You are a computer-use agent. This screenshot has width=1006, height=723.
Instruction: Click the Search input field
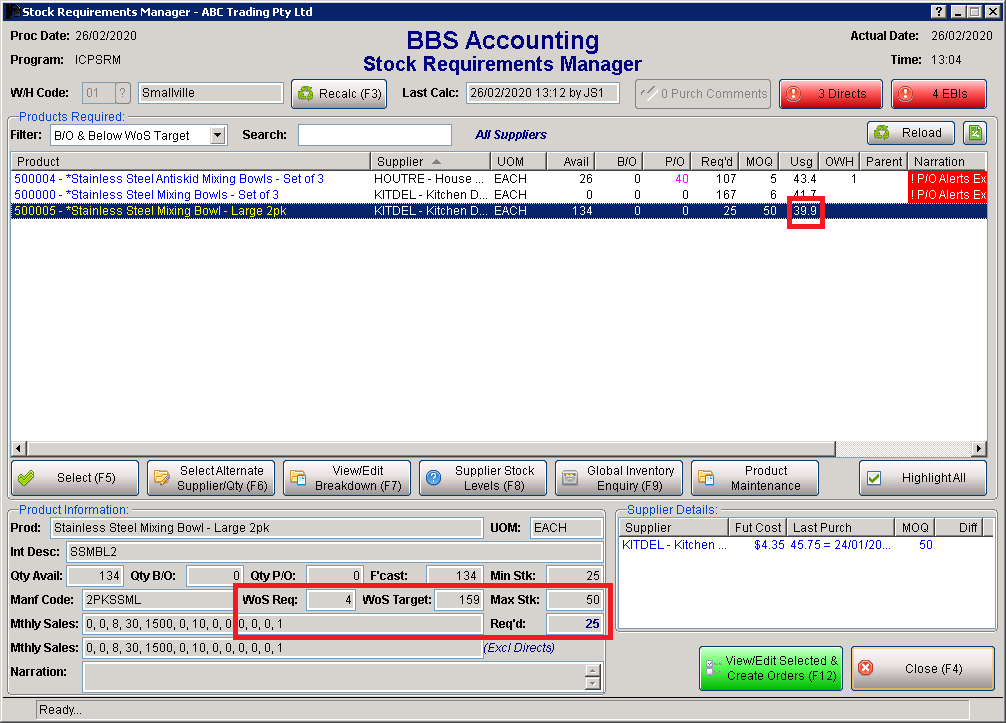tap(374, 135)
